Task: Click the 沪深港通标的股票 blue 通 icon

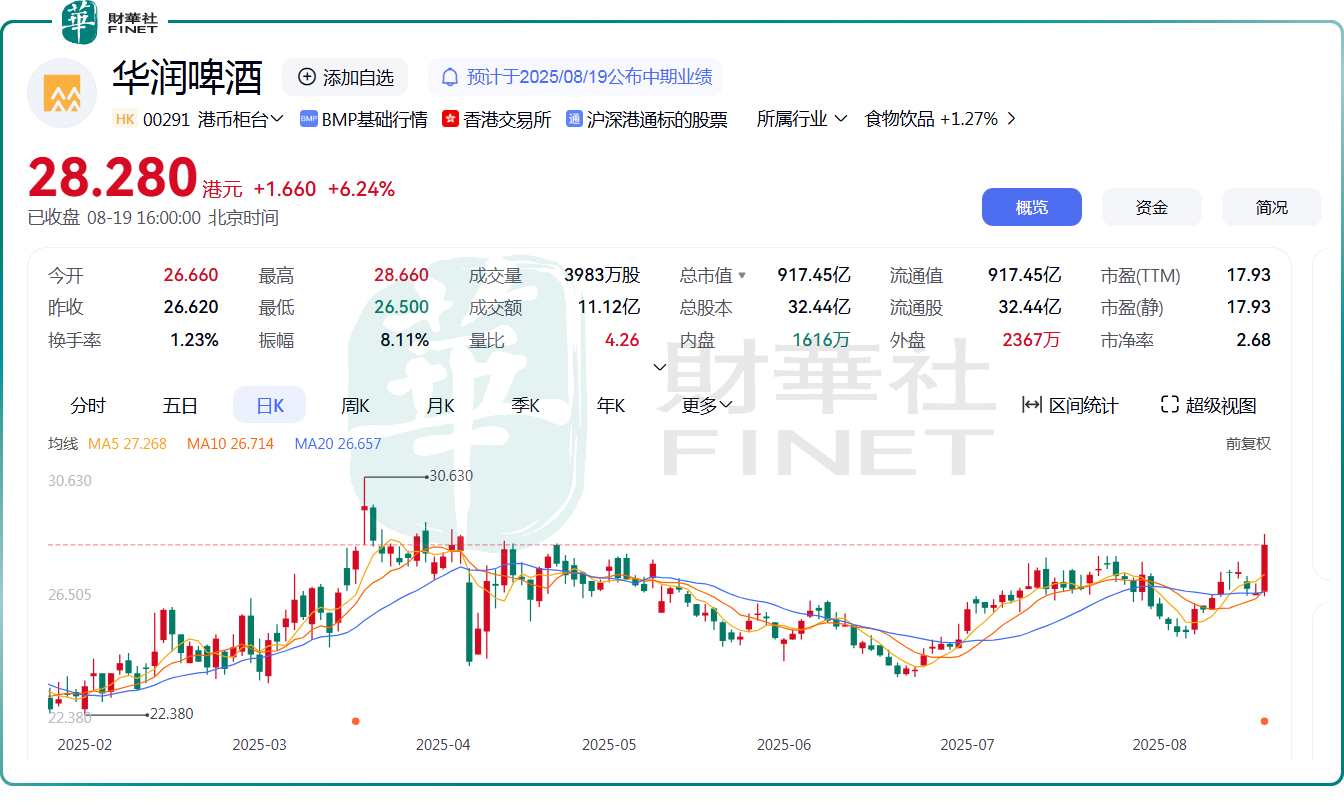Action: pos(574,119)
